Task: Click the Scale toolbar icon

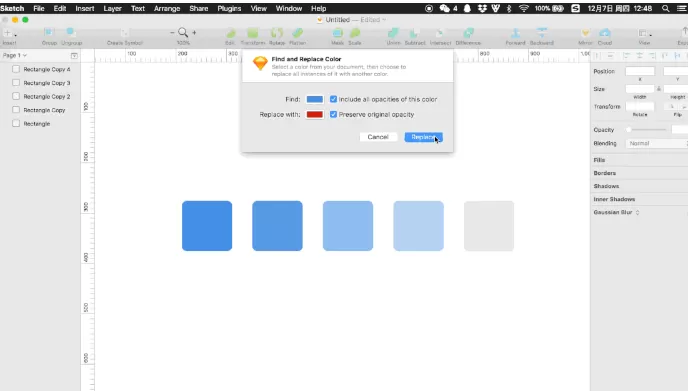Action: 355,33
